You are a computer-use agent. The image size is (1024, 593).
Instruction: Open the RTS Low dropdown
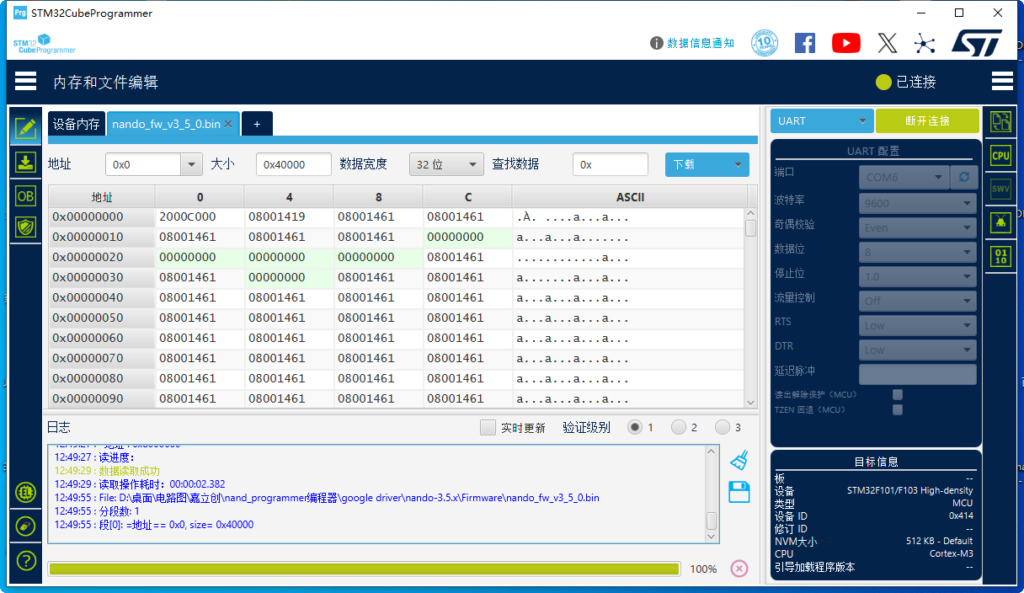click(x=918, y=325)
